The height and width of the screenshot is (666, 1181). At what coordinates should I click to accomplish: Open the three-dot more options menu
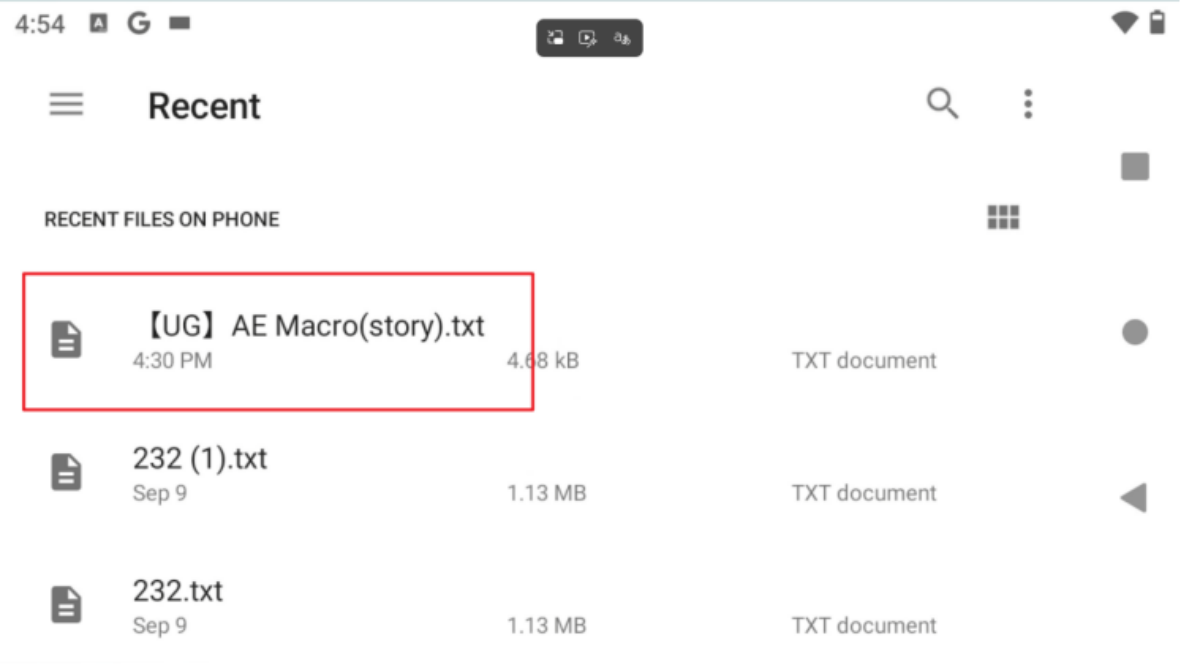1028,104
